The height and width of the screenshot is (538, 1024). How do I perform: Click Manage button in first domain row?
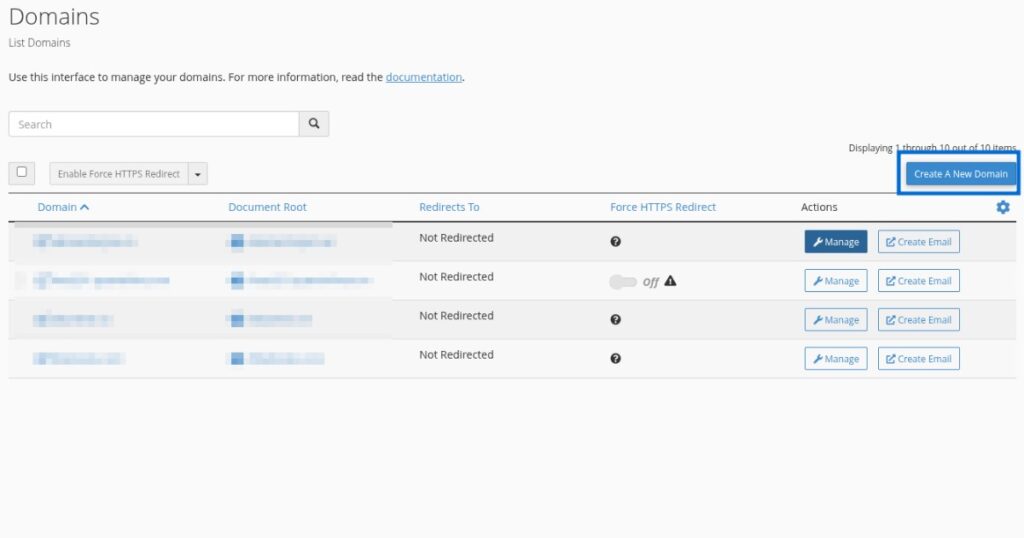click(835, 242)
